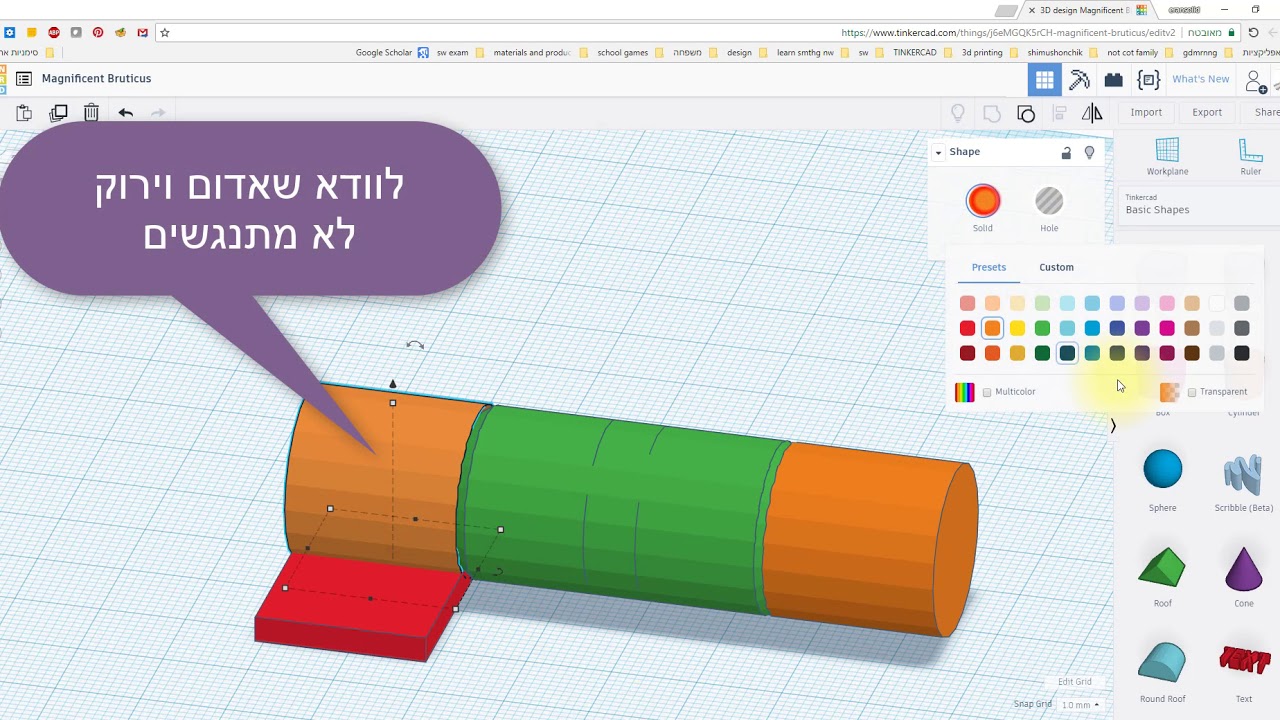Image resolution: width=1280 pixels, height=720 pixels.
Task: Click the Edit Grid link
Action: coord(1075,682)
